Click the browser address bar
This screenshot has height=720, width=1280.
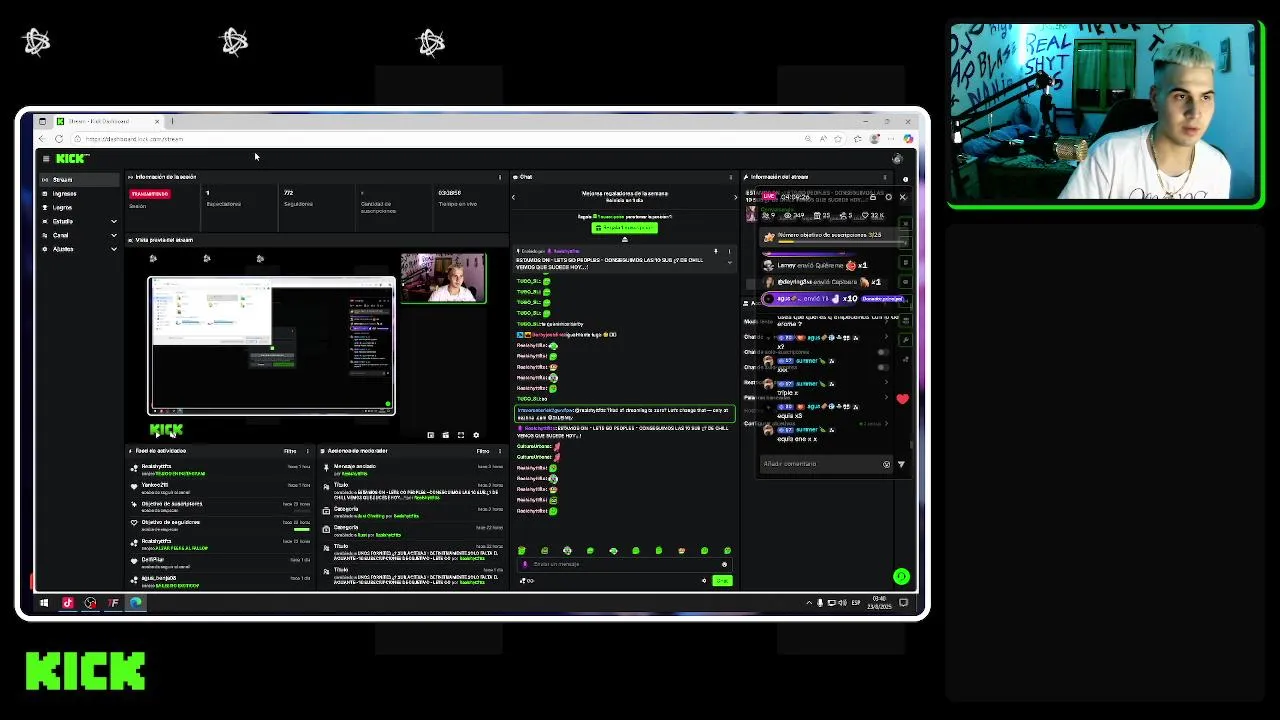(440, 139)
